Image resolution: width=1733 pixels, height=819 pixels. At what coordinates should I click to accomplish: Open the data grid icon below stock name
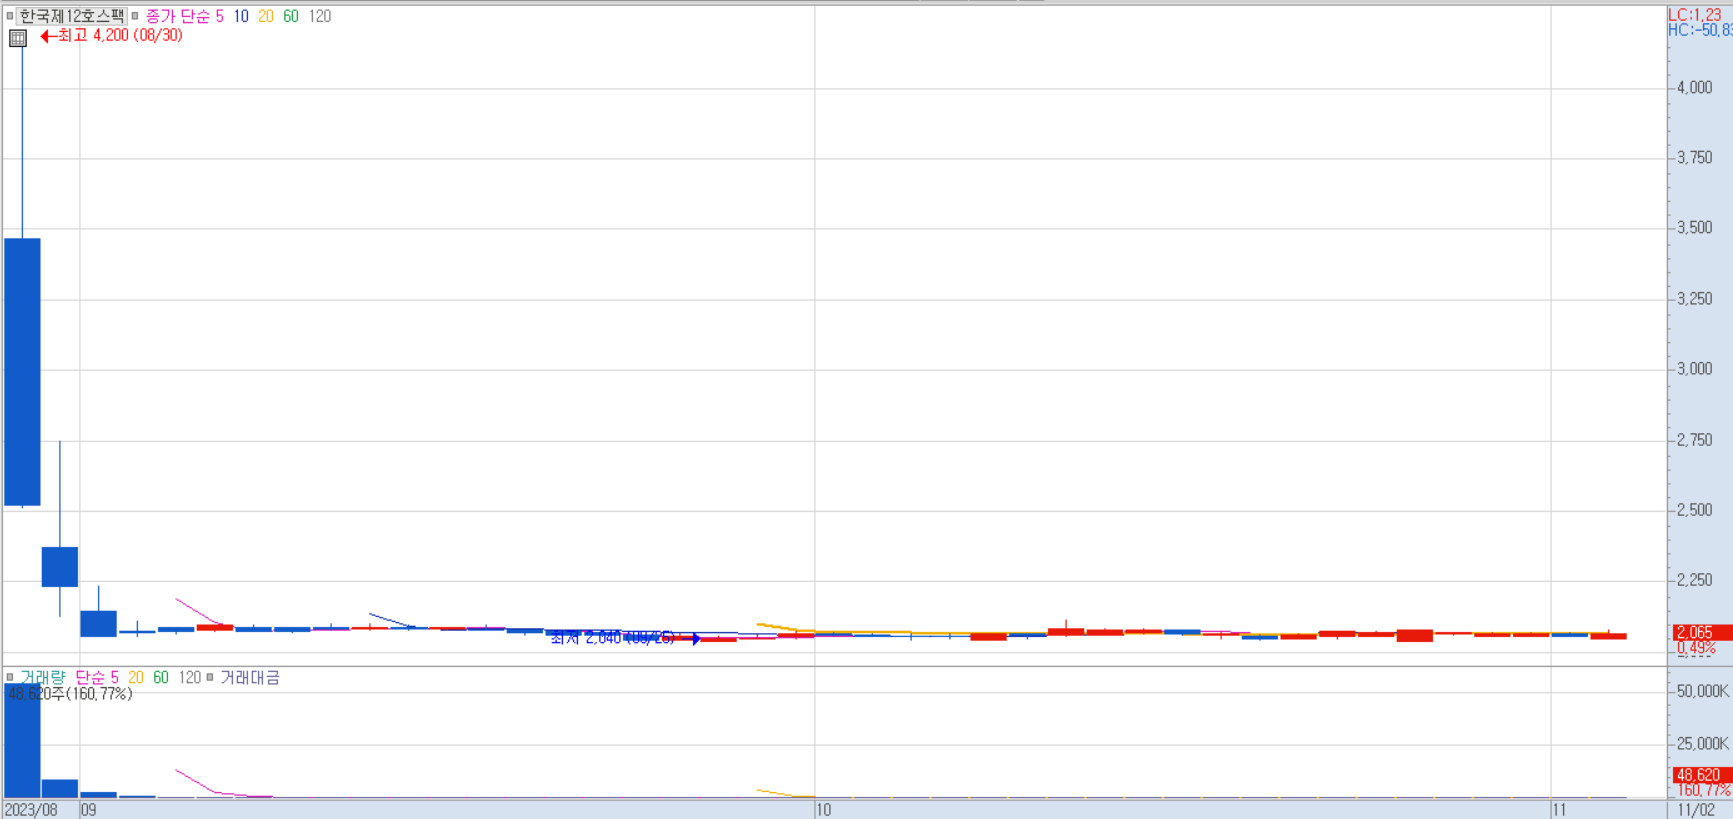[x=17, y=38]
